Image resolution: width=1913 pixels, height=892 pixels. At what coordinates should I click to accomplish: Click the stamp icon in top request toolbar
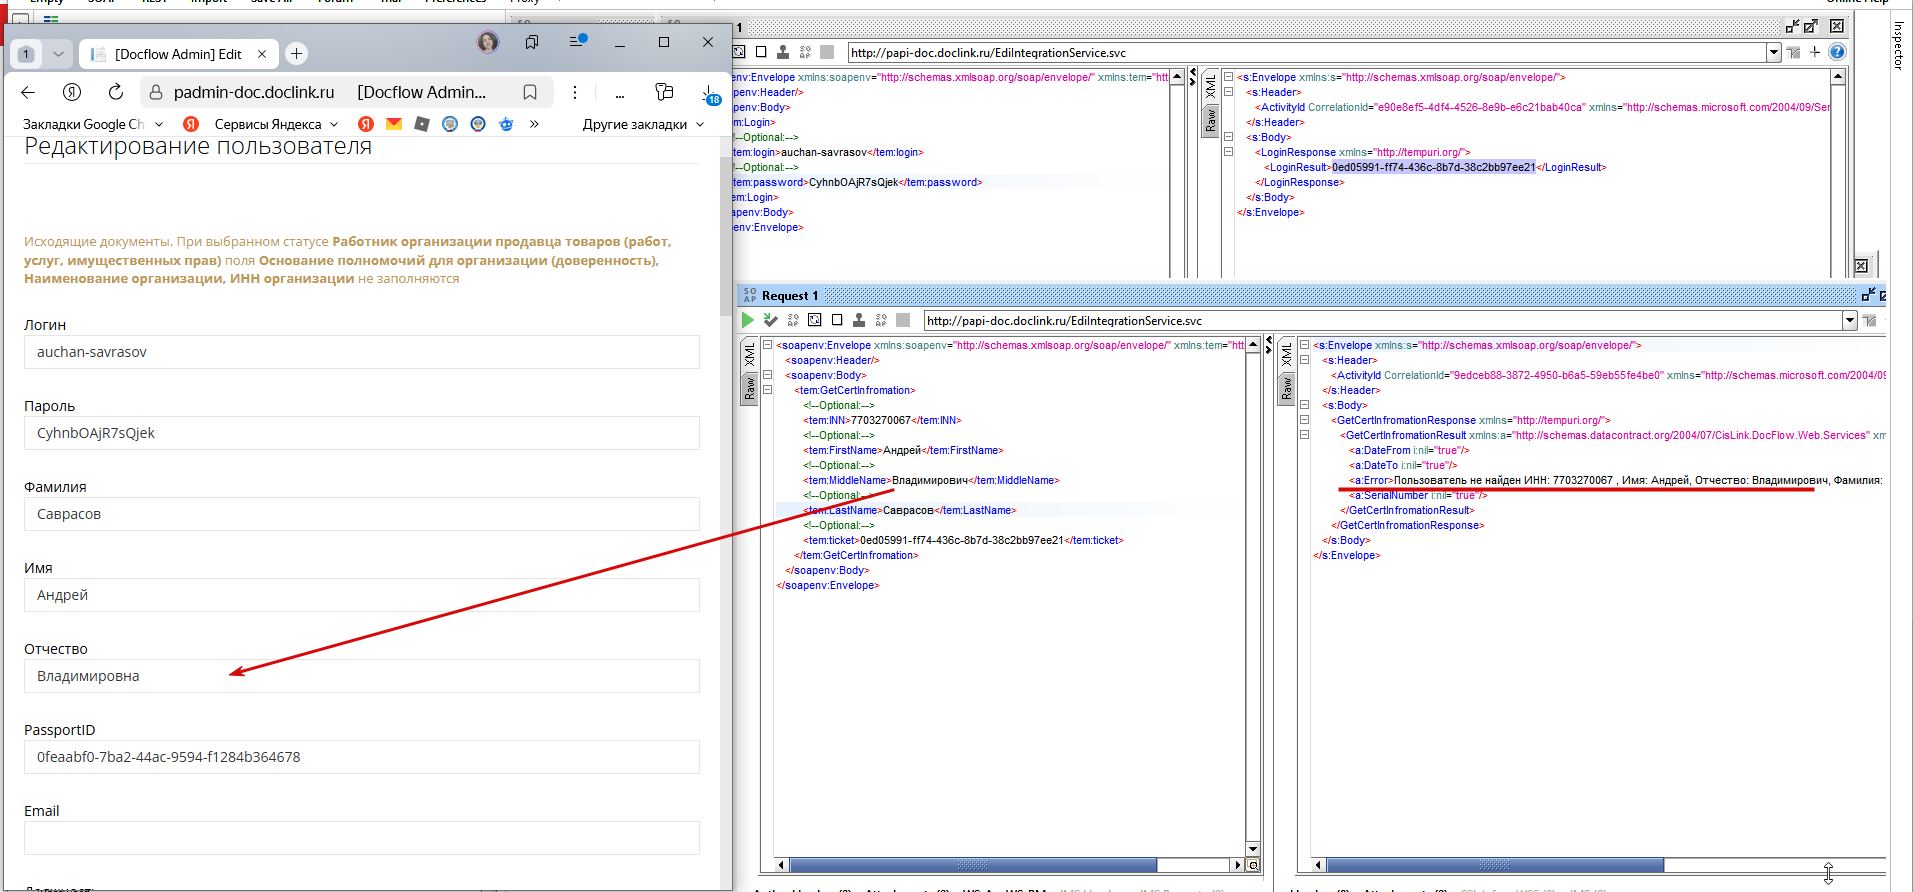point(783,52)
